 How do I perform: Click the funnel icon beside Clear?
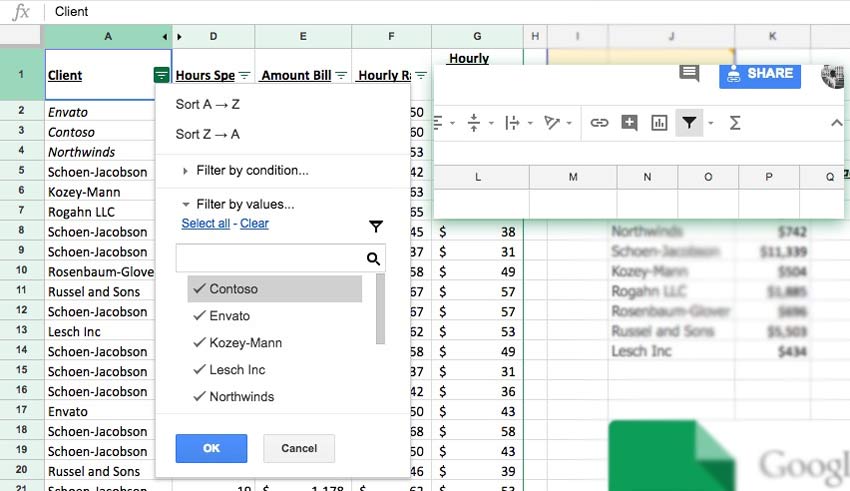click(x=376, y=227)
